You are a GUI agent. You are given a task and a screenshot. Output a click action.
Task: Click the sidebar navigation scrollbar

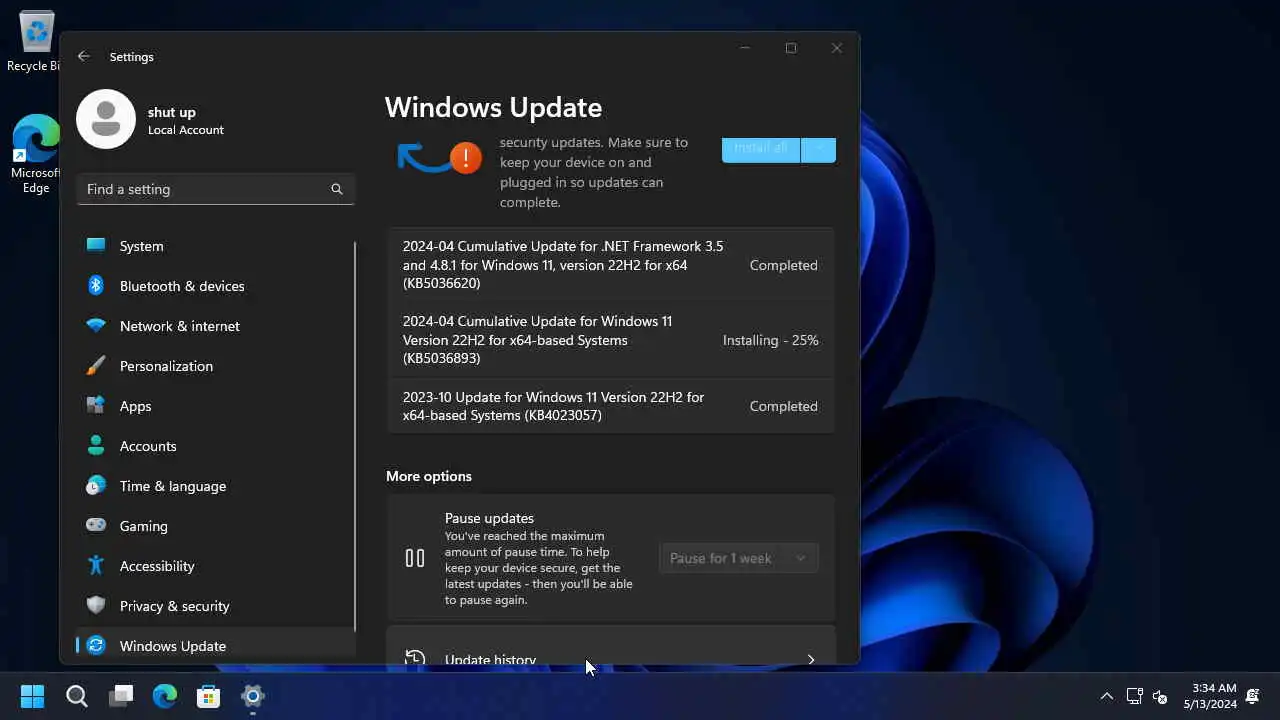(x=355, y=435)
